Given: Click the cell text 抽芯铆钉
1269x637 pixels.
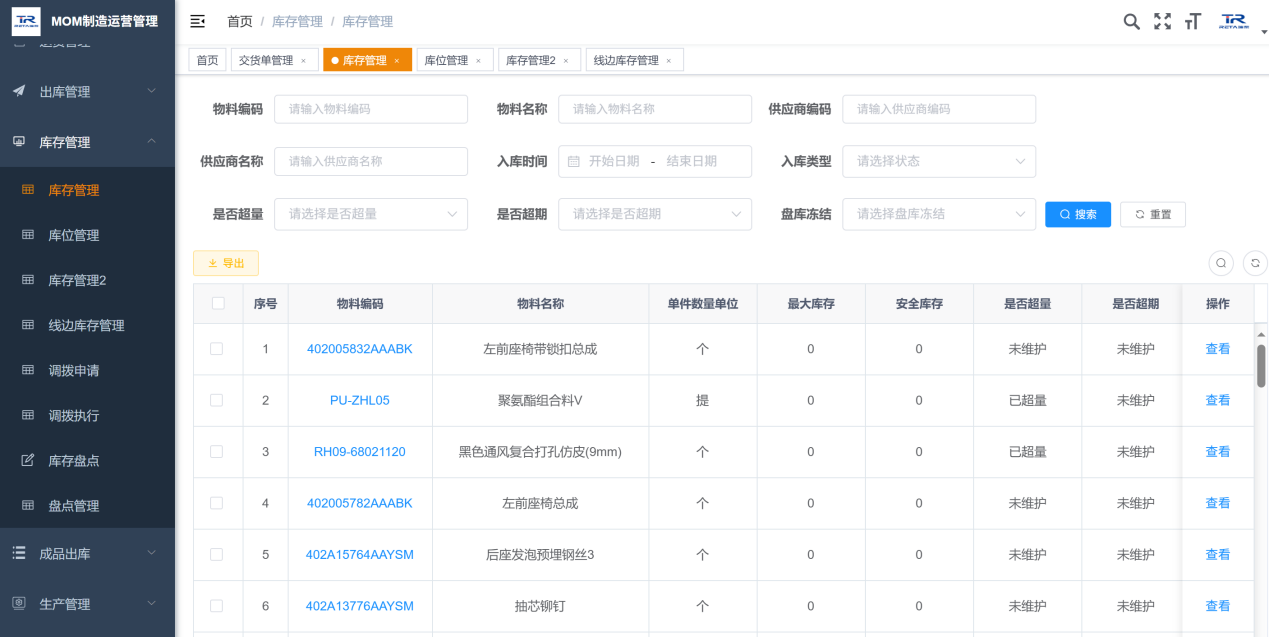Looking at the screenshot, I should pyautogui.click(x=540, y=606).
